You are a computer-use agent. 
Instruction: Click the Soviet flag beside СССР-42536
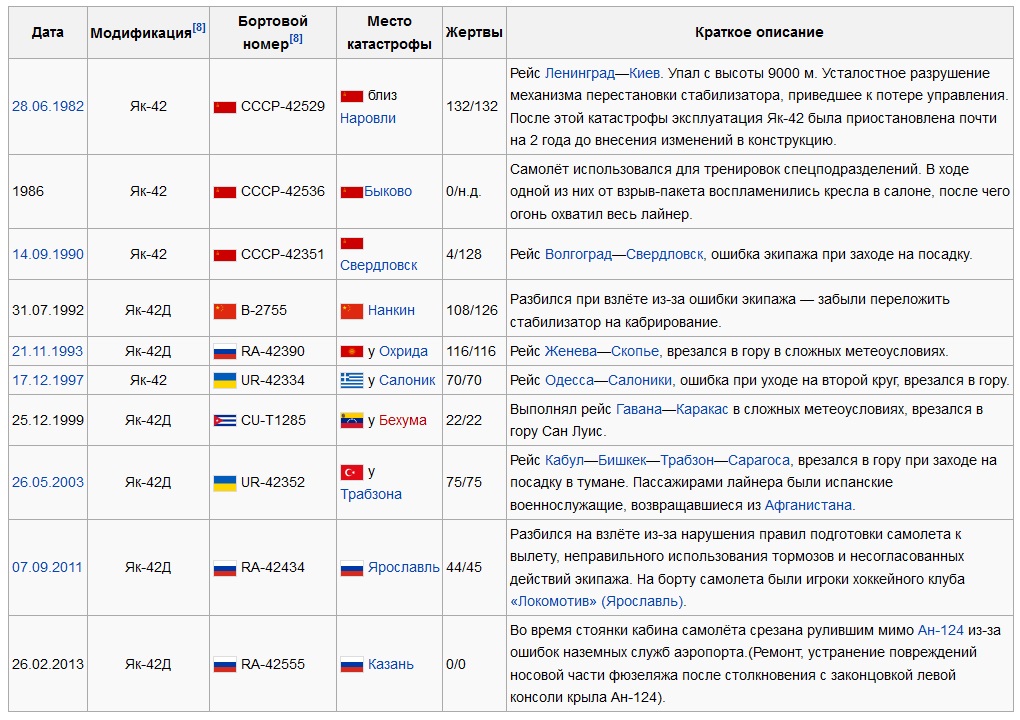(224, 191)
